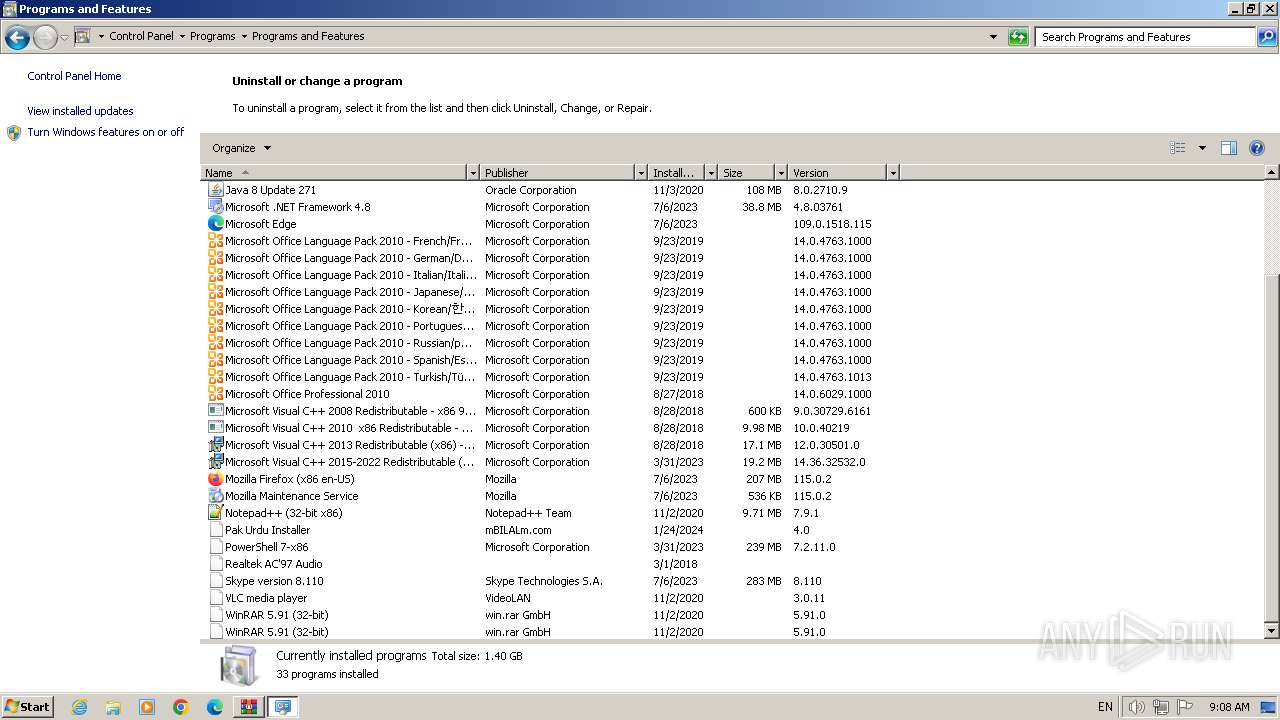The width and height of the screenshot is (1280, 720).
Task: Open media player from the taskbar
Action: (147, 707)
